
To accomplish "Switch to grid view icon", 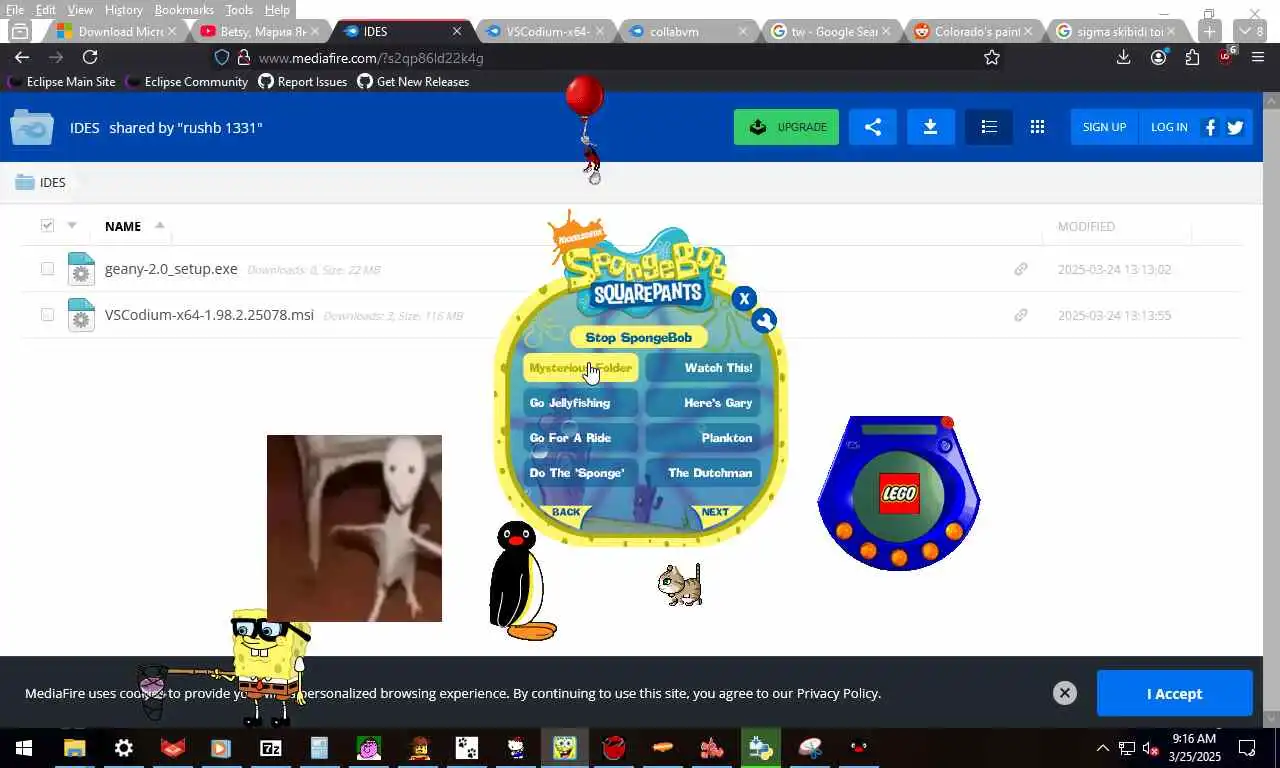I will [1037, 127].
